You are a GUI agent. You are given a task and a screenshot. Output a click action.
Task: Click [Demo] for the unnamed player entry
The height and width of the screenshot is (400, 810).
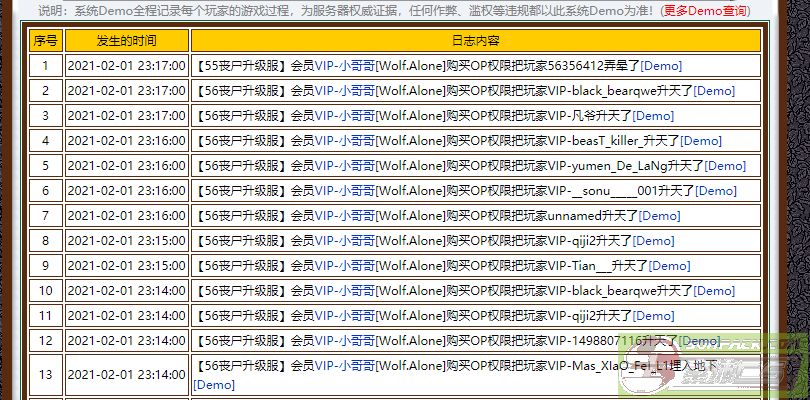659,216
